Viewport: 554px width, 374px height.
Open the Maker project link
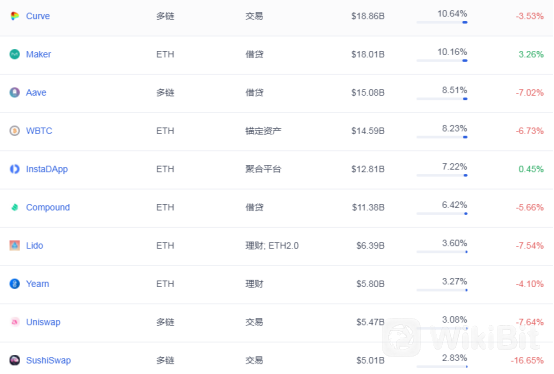(39, 54)
